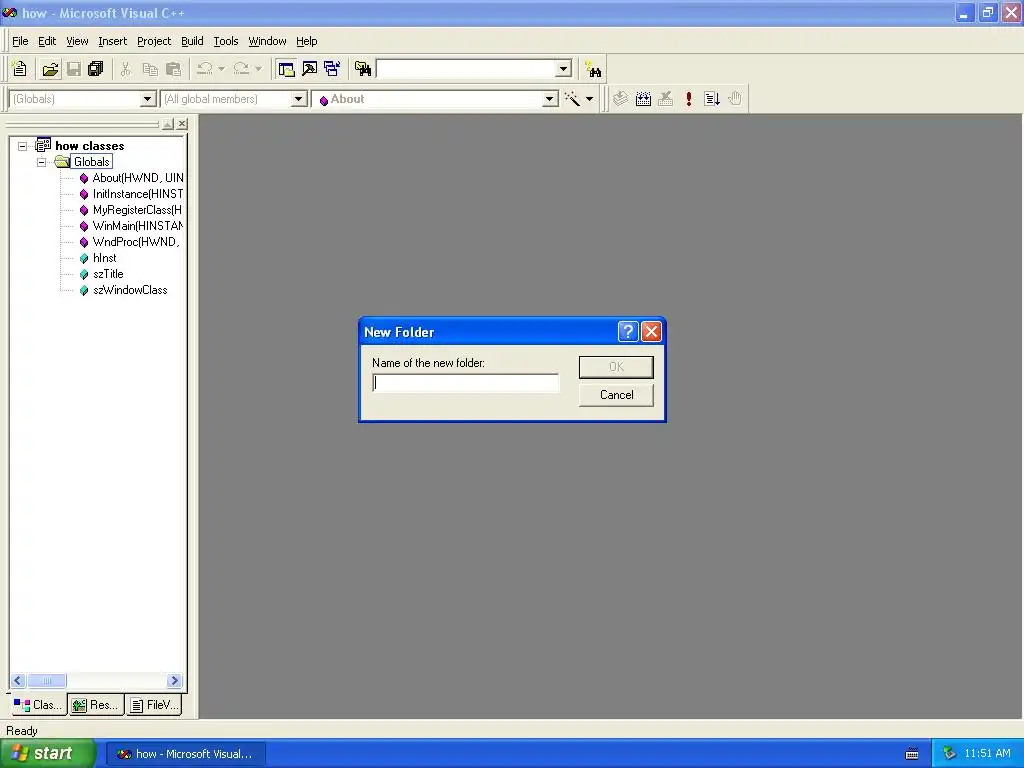Open the (All global members) filter dropdown
The image size is (1024, 768).
(298, 99)
